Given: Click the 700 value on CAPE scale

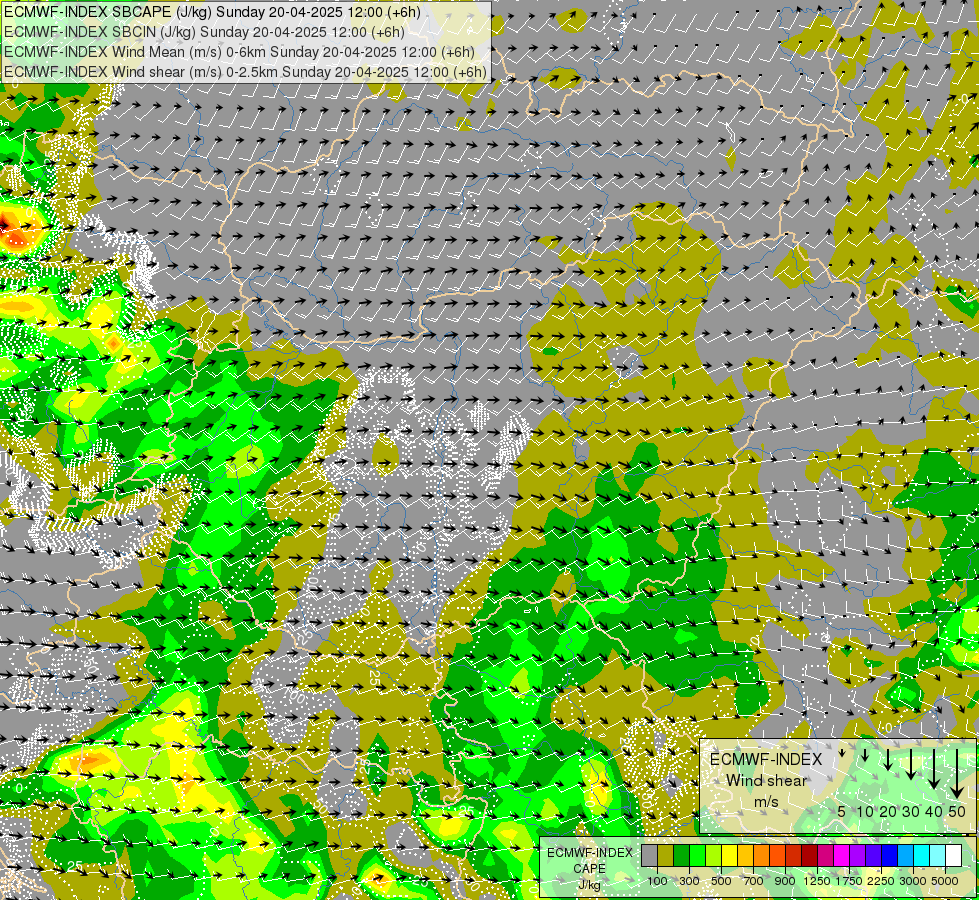Looking at the screenshot, I should point(754,881).
